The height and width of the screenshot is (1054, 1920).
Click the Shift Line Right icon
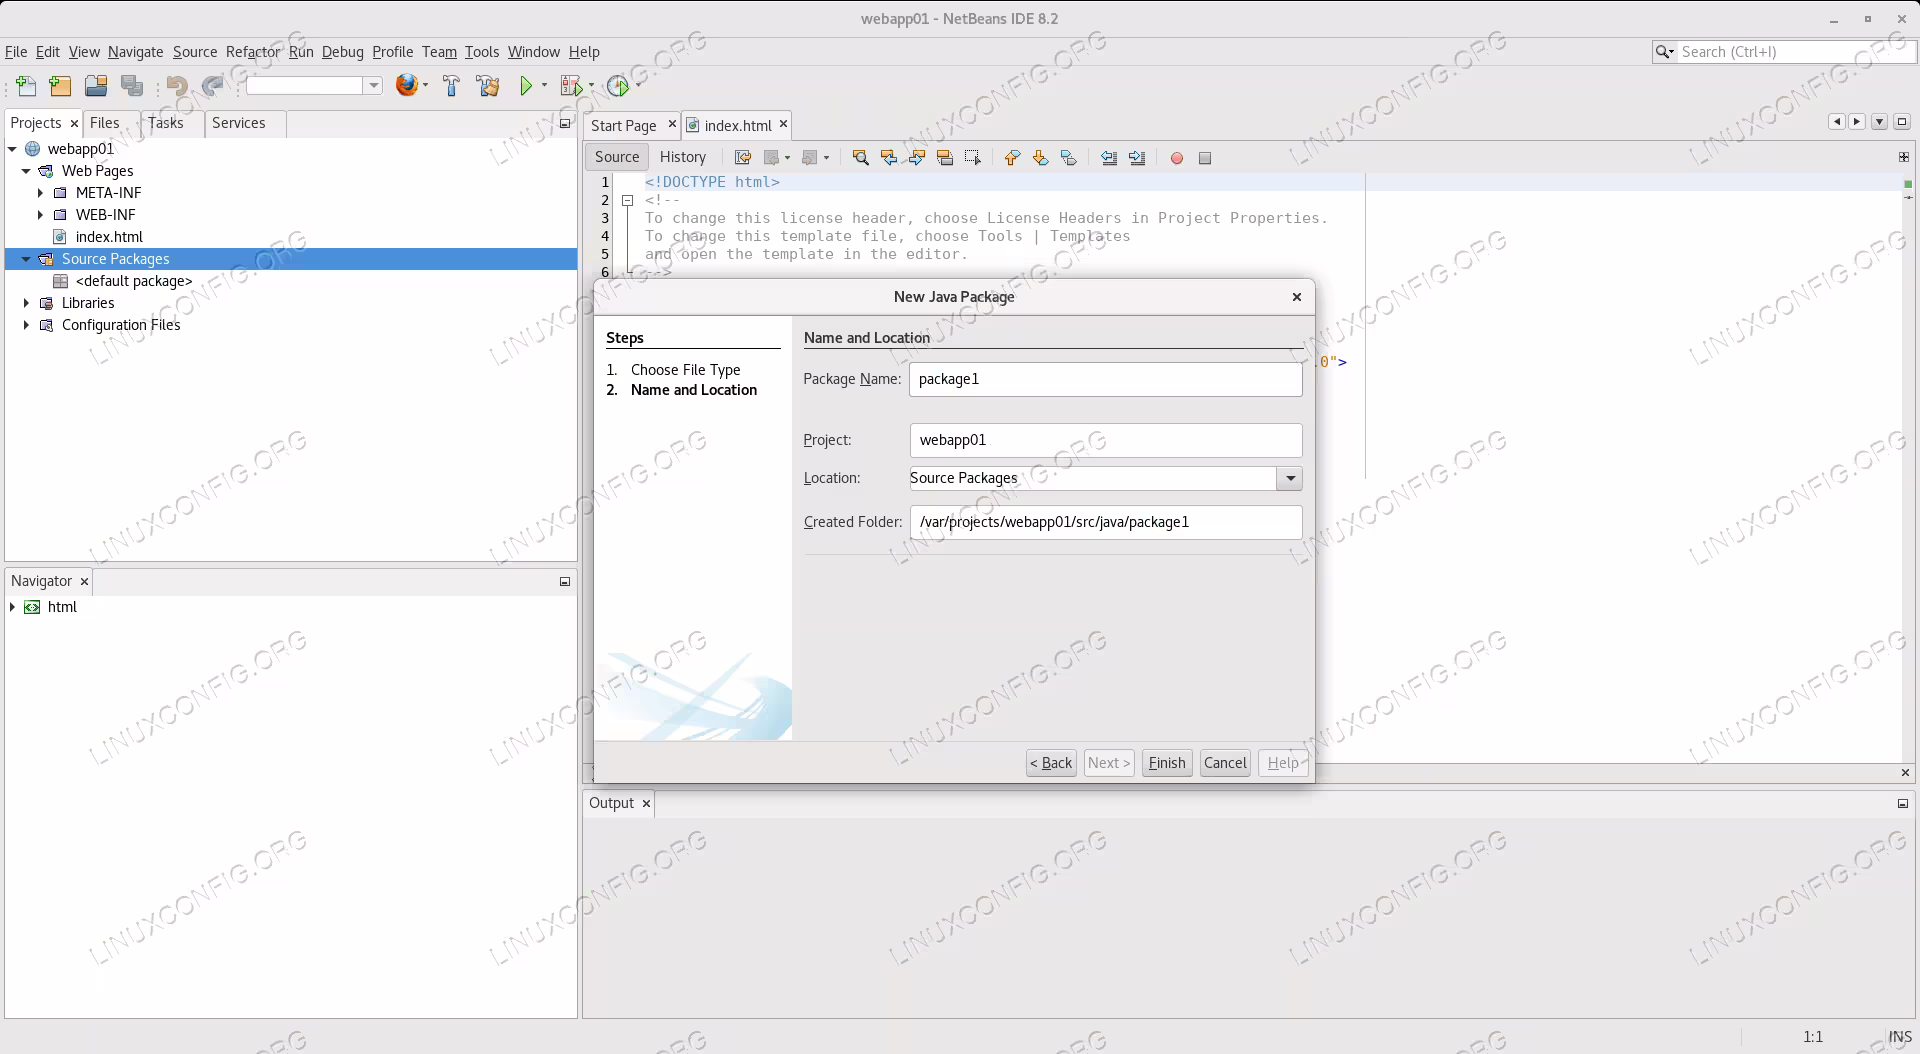pyautogui.click(x=1137, y=158)
